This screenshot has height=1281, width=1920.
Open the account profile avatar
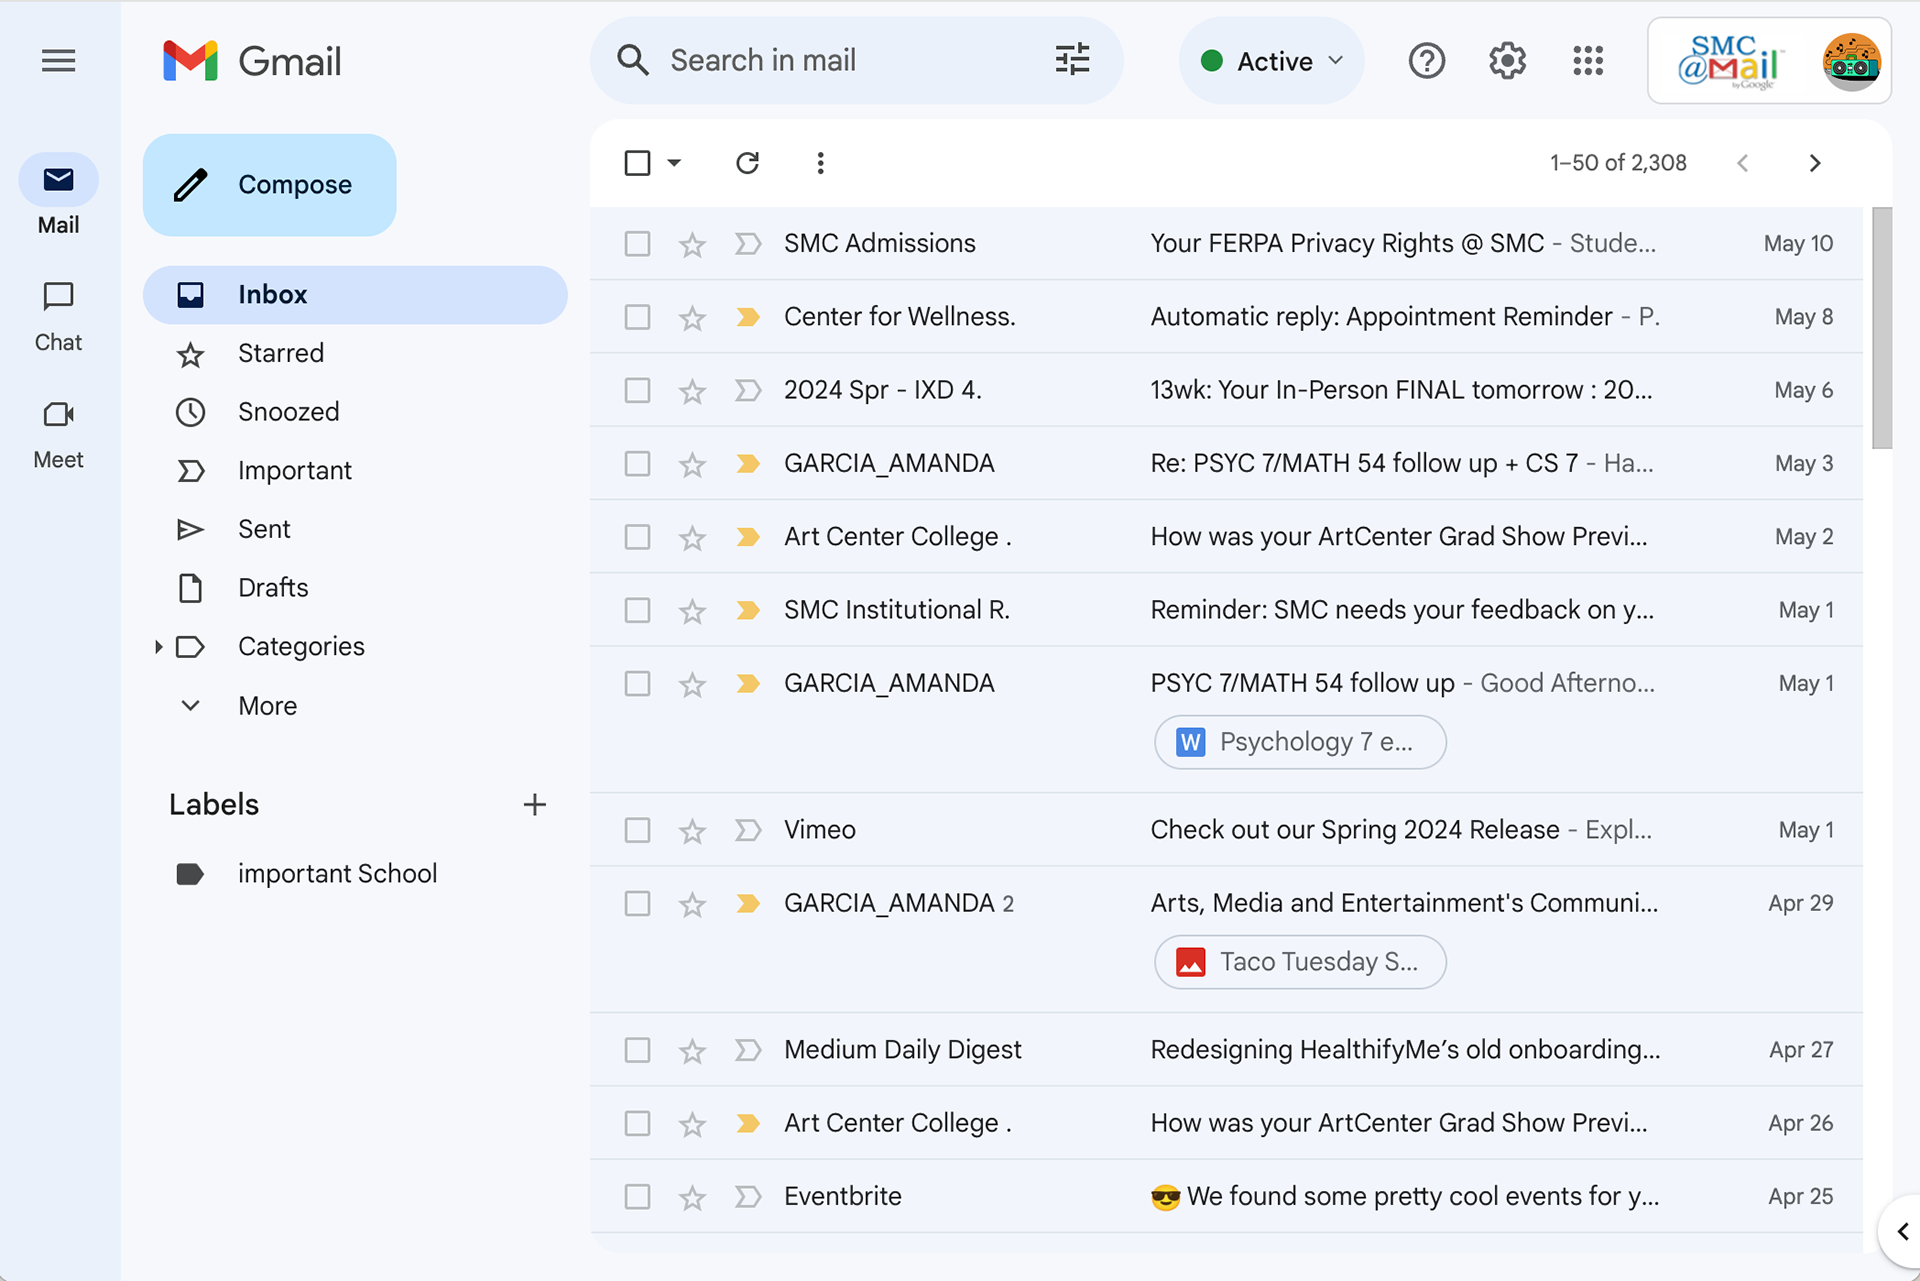(1851, 61)
